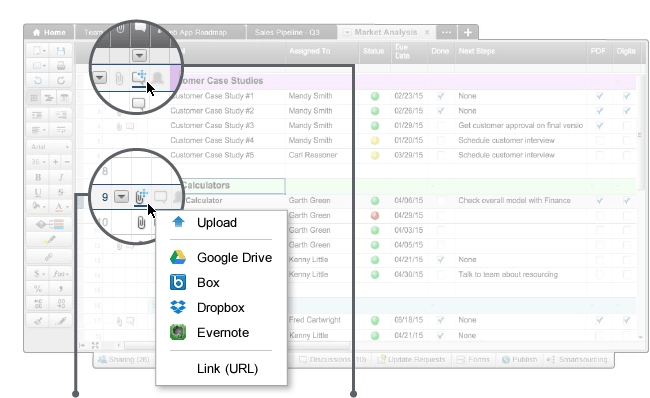This screenshot has width=650, height=398.
Task: Open the font size 36 dropdown
Action: click(x=38, y=162)
